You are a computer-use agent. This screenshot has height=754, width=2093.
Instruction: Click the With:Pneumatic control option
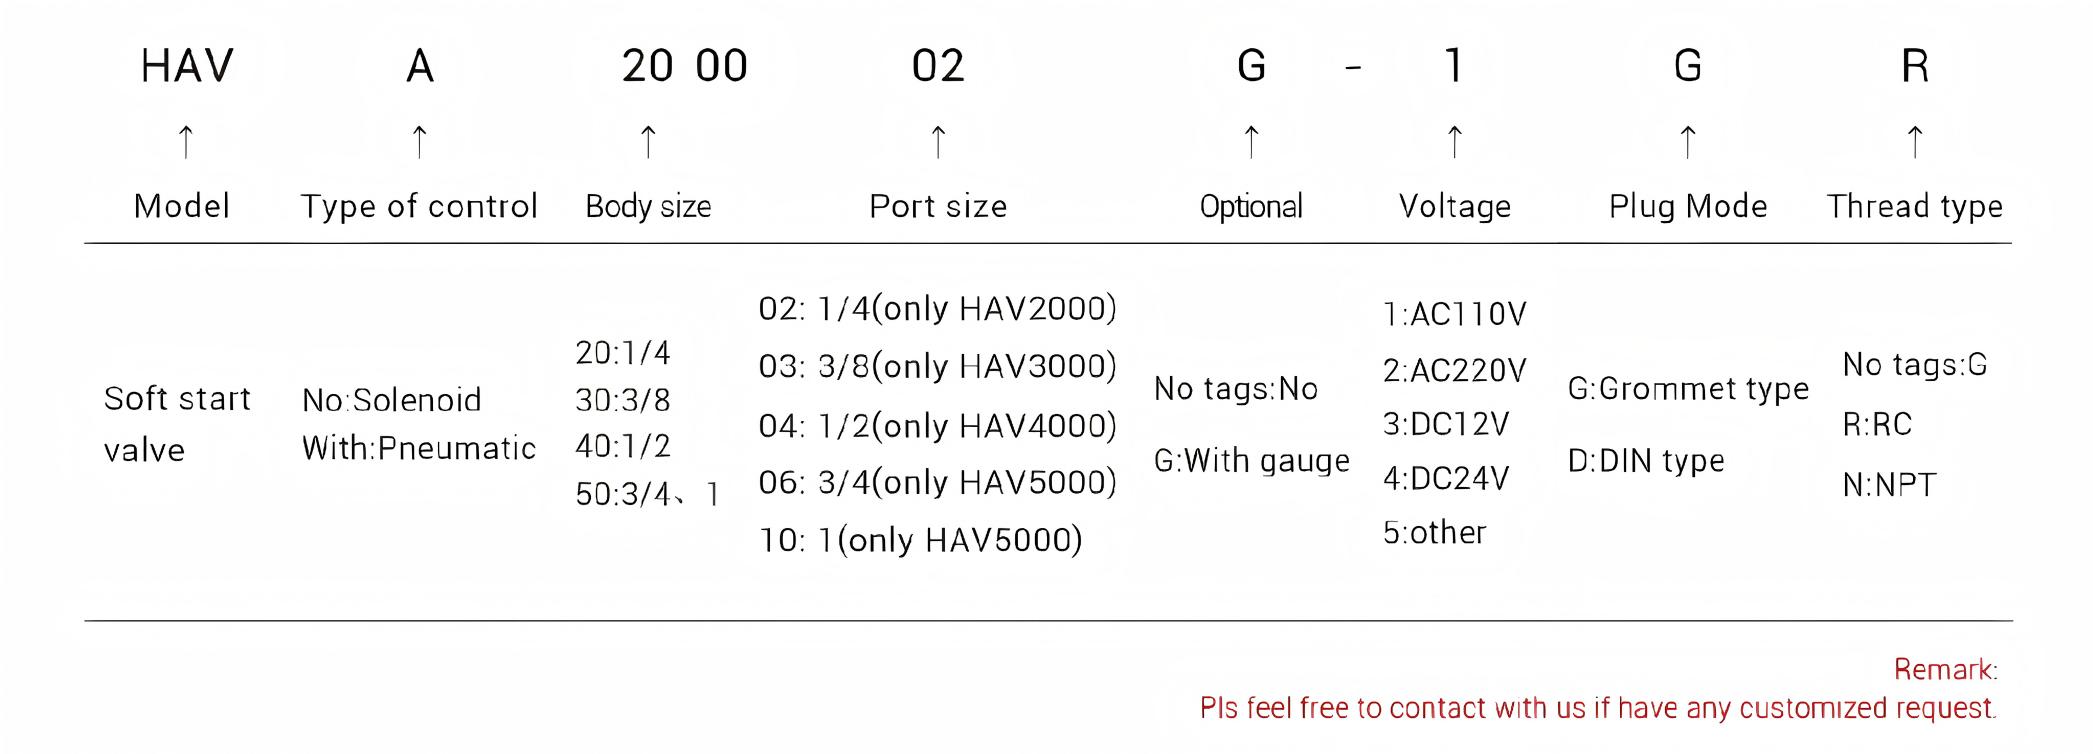[x=419, y=448]
